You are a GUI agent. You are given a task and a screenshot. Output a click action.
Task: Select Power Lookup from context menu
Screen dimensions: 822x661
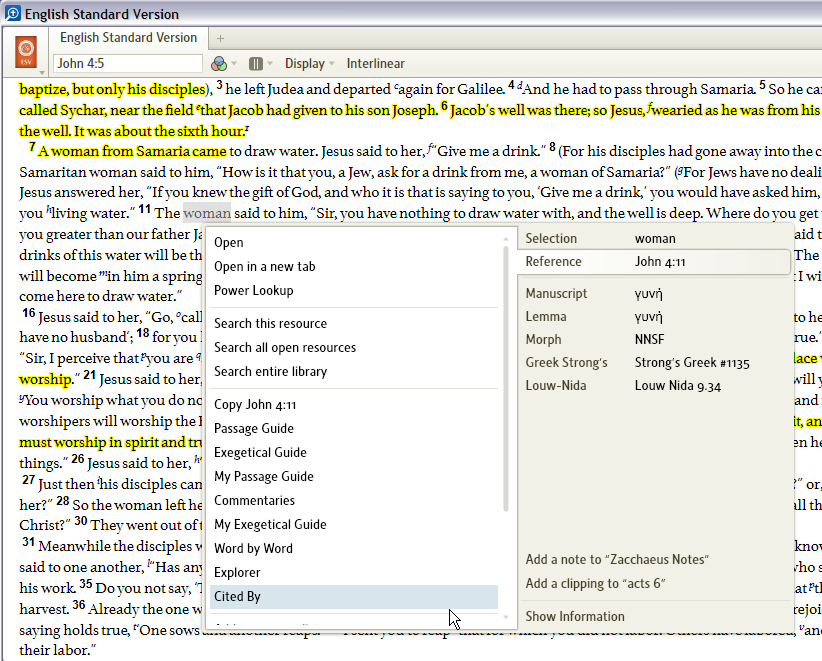[x=354, y=291]
